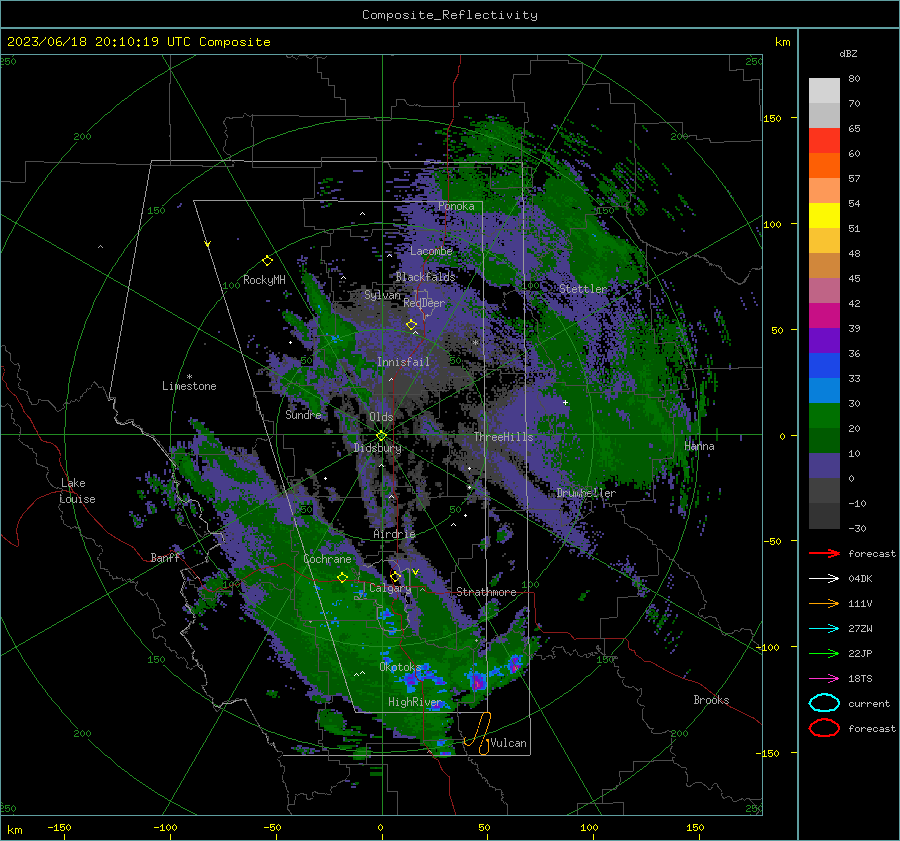Click the red forecast arrow in legend
This screenshot has width=900, height=841.
pyautogui.click(x=824, y=553)
